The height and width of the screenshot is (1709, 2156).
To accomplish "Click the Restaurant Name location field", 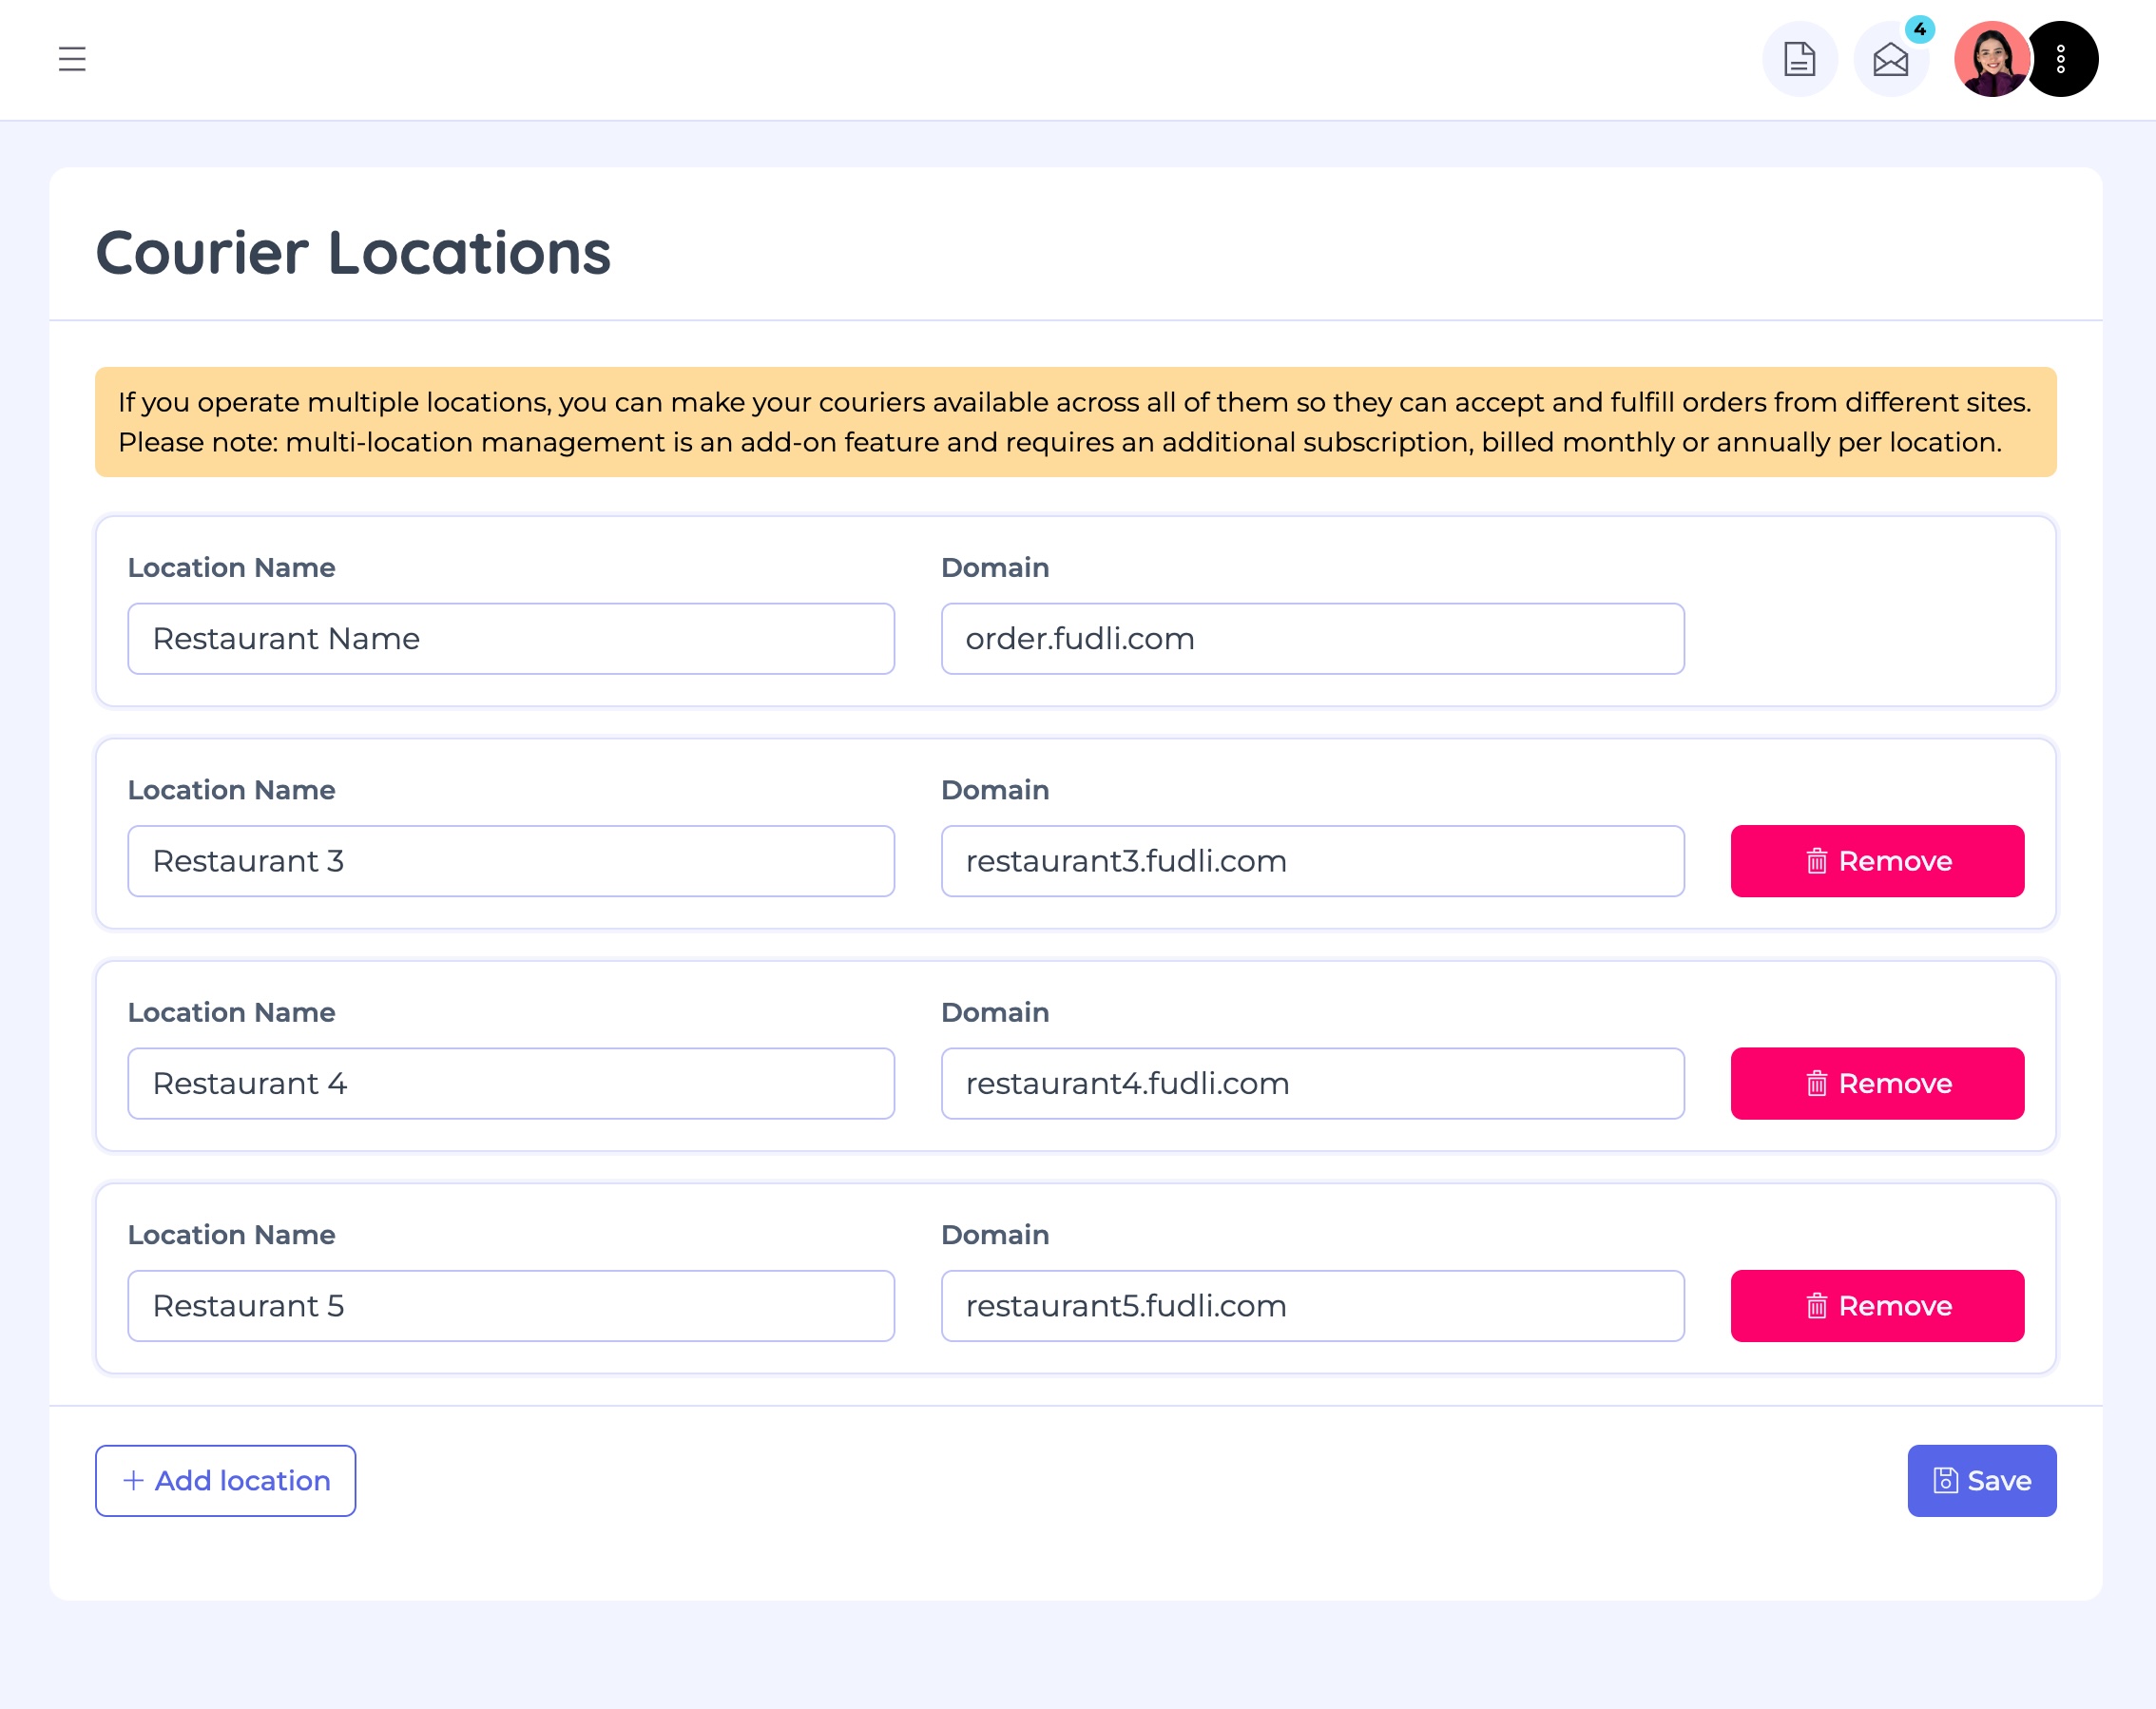I will click(x=510, y=639).
